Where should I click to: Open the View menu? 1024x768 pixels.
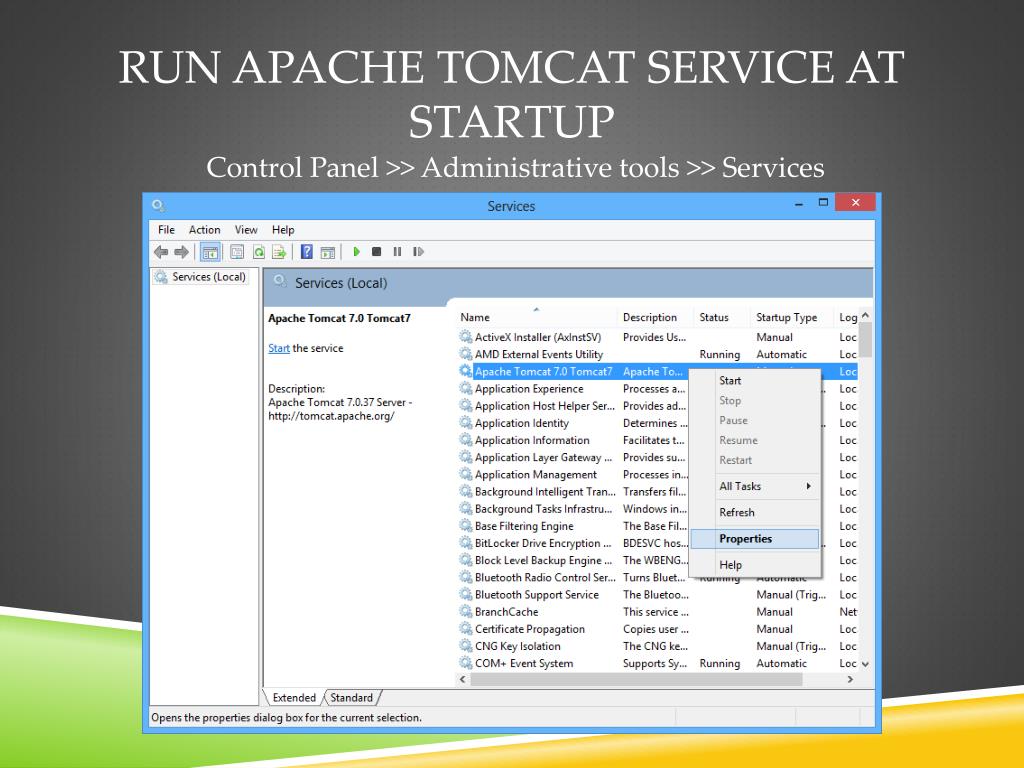(246, 230)
